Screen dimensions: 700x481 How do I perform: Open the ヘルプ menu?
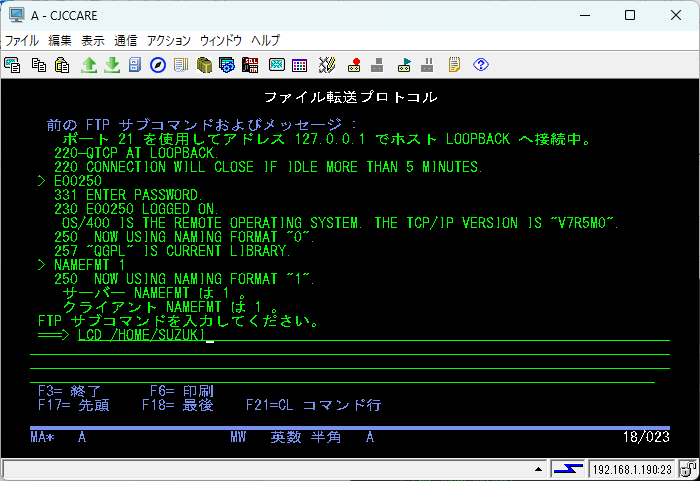[x=265, y=41]
